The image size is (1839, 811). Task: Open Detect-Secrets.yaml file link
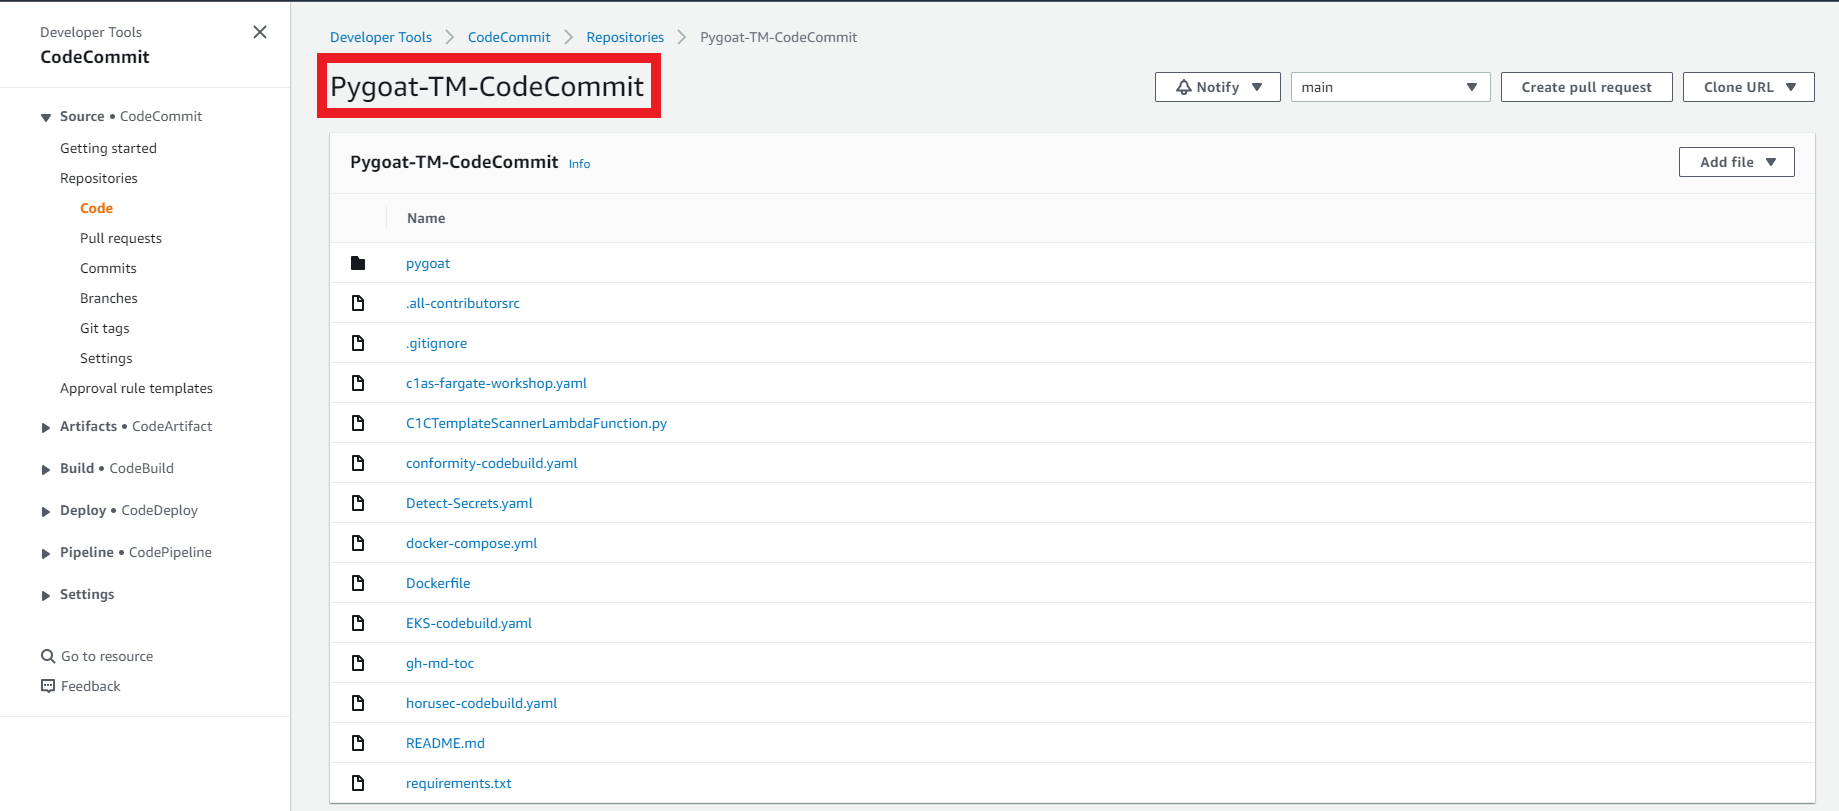click(469, 503)
